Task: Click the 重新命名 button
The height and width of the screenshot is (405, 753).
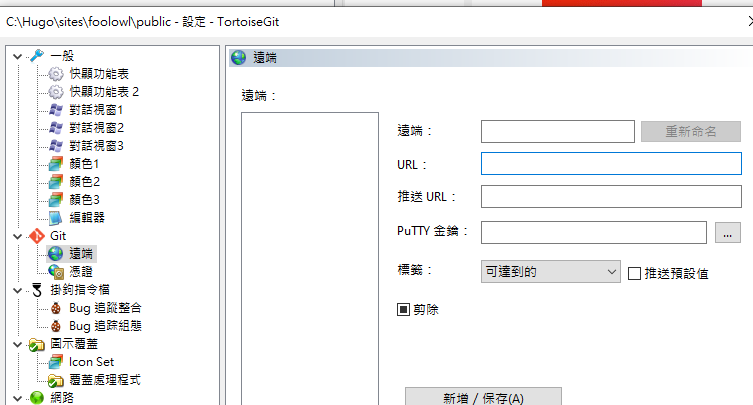Action: [691, 131]
